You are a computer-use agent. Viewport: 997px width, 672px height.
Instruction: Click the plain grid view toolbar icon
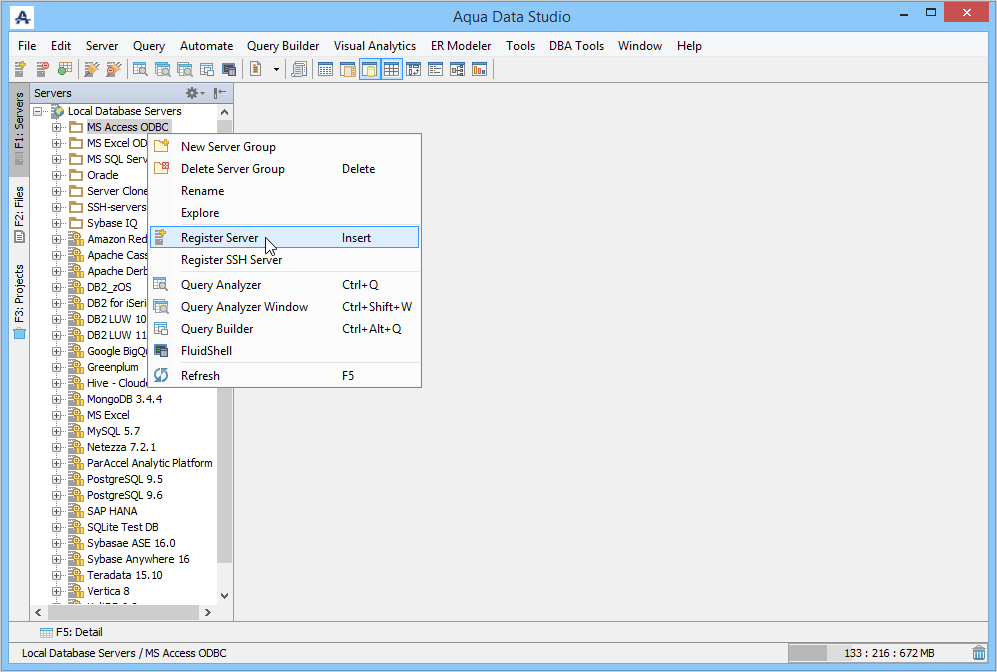tap(325, 69)
